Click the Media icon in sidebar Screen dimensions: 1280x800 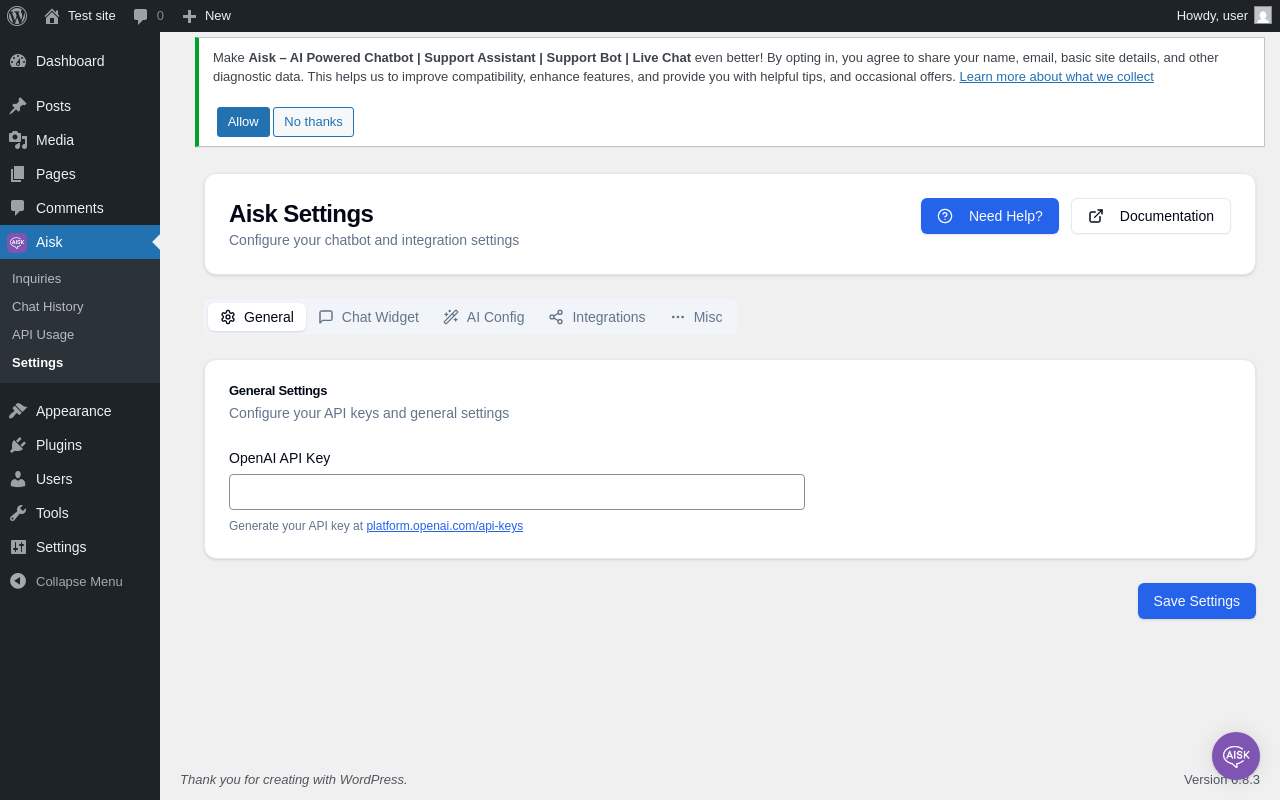[18, 140]
